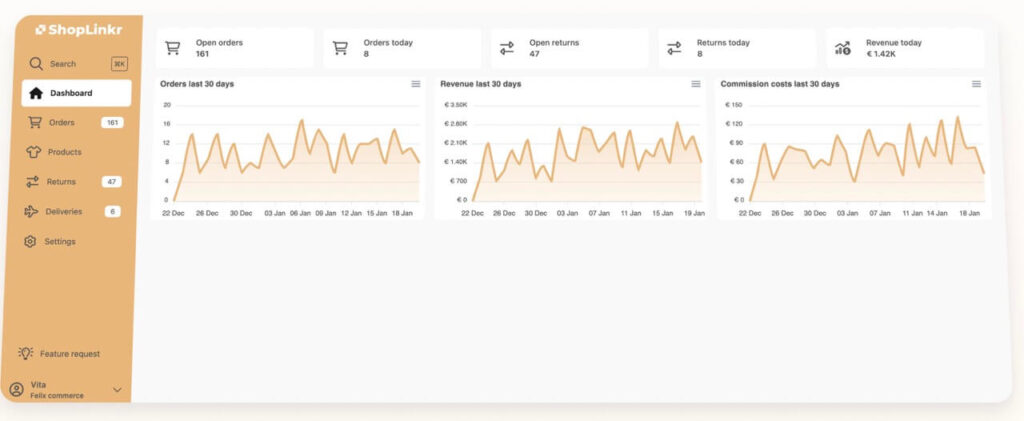Click the Deliveries count badge showing 6
Image resolution: width=1024 pixels, height=421 pixels.
[x=112, y=211]
